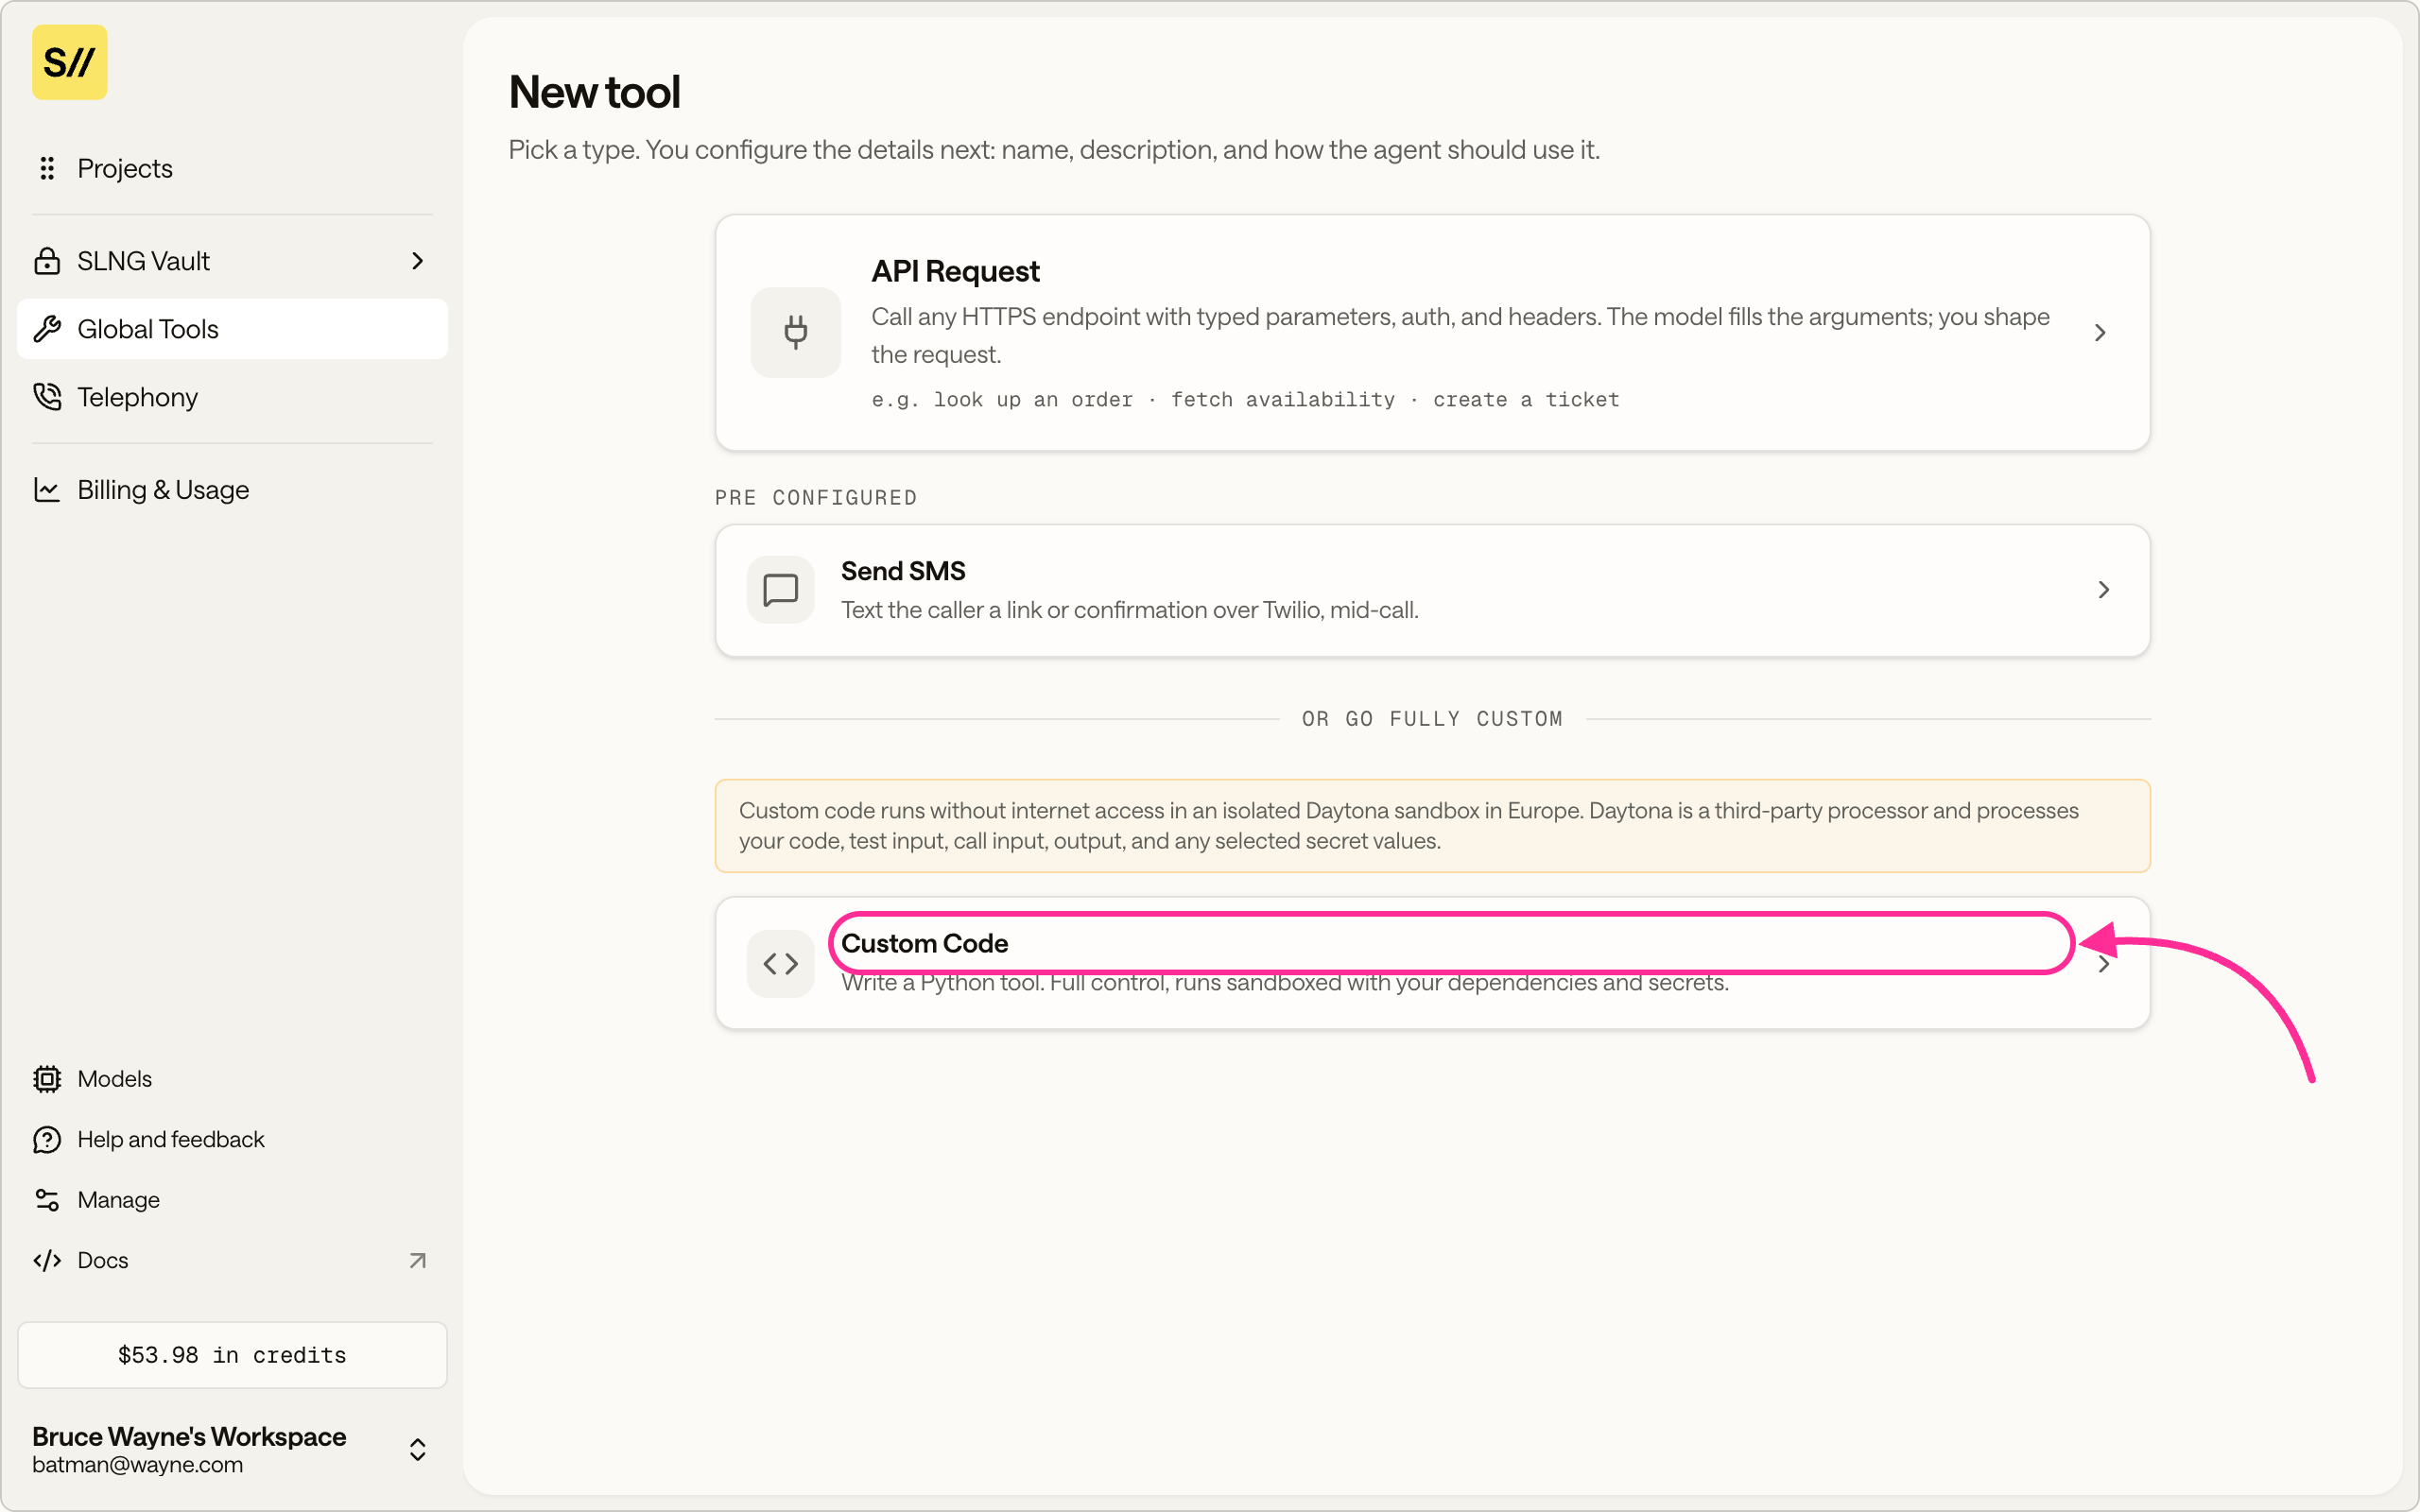
Task: Click the batman@wayne.com email
Action: 137,1465
